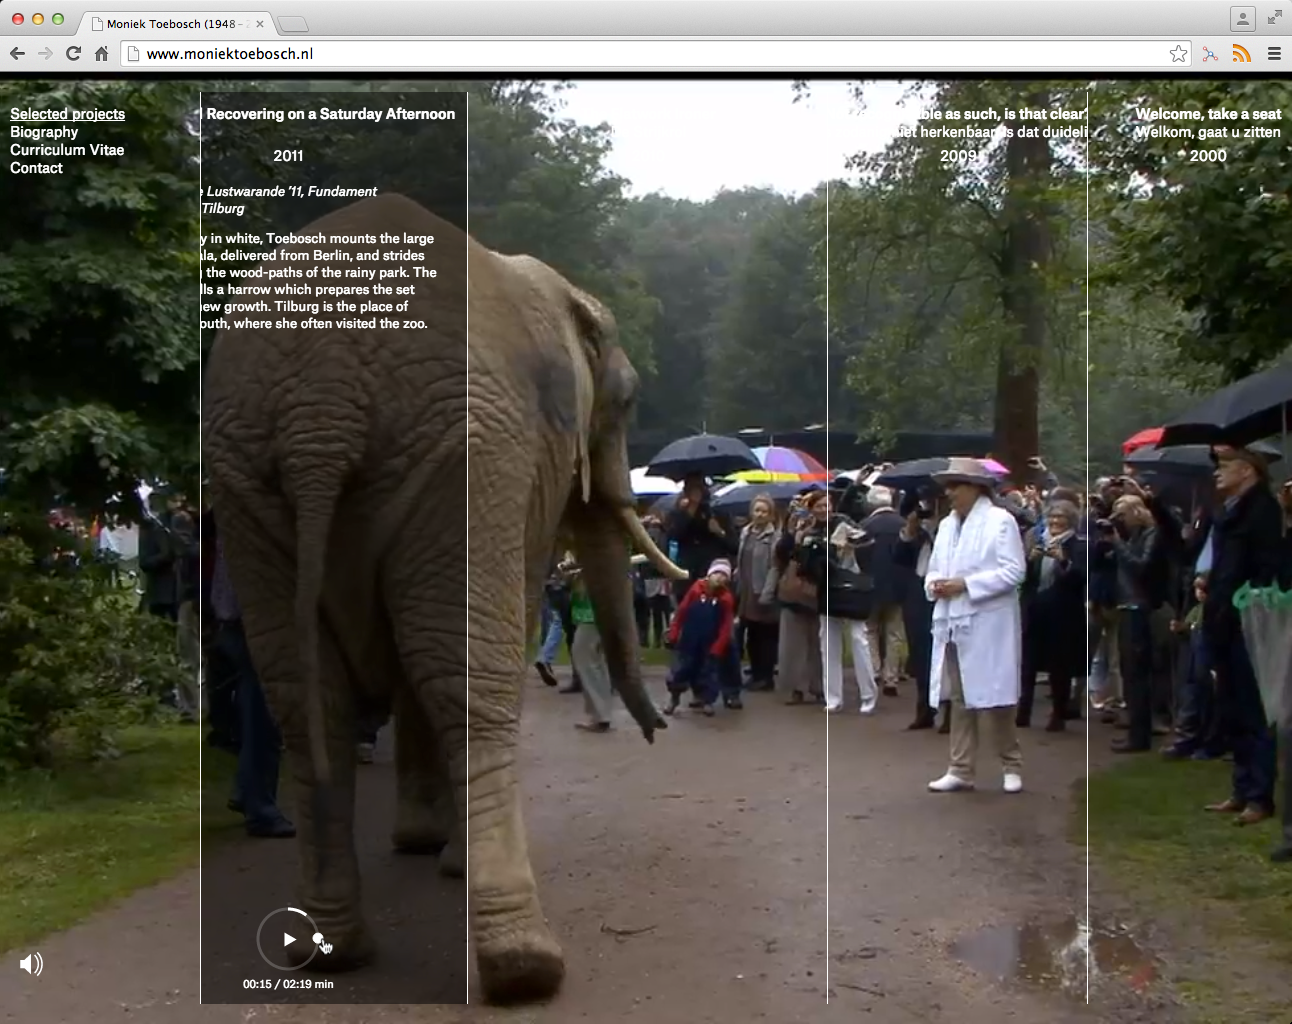
Task: Reload the current page
Action: (73, 54)
